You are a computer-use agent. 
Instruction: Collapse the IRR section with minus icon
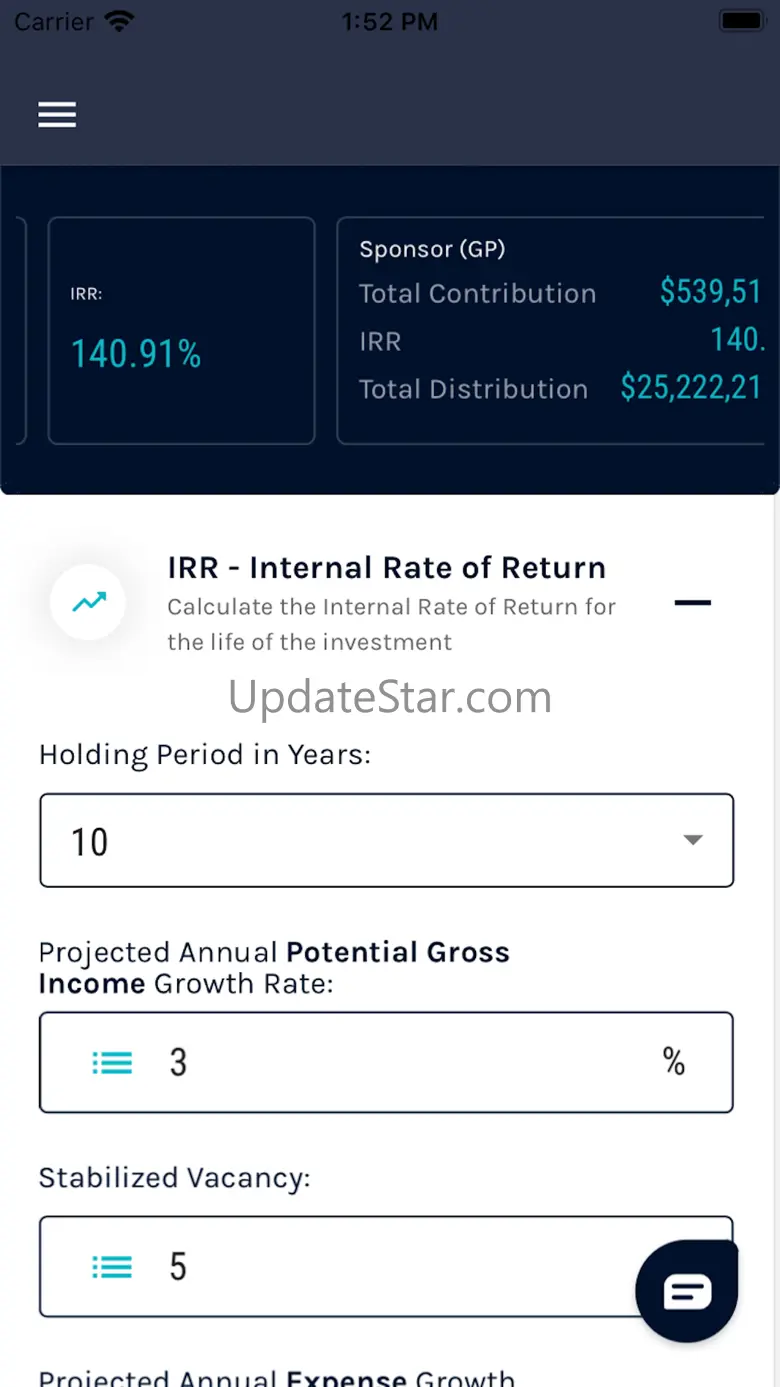[692, 603]
